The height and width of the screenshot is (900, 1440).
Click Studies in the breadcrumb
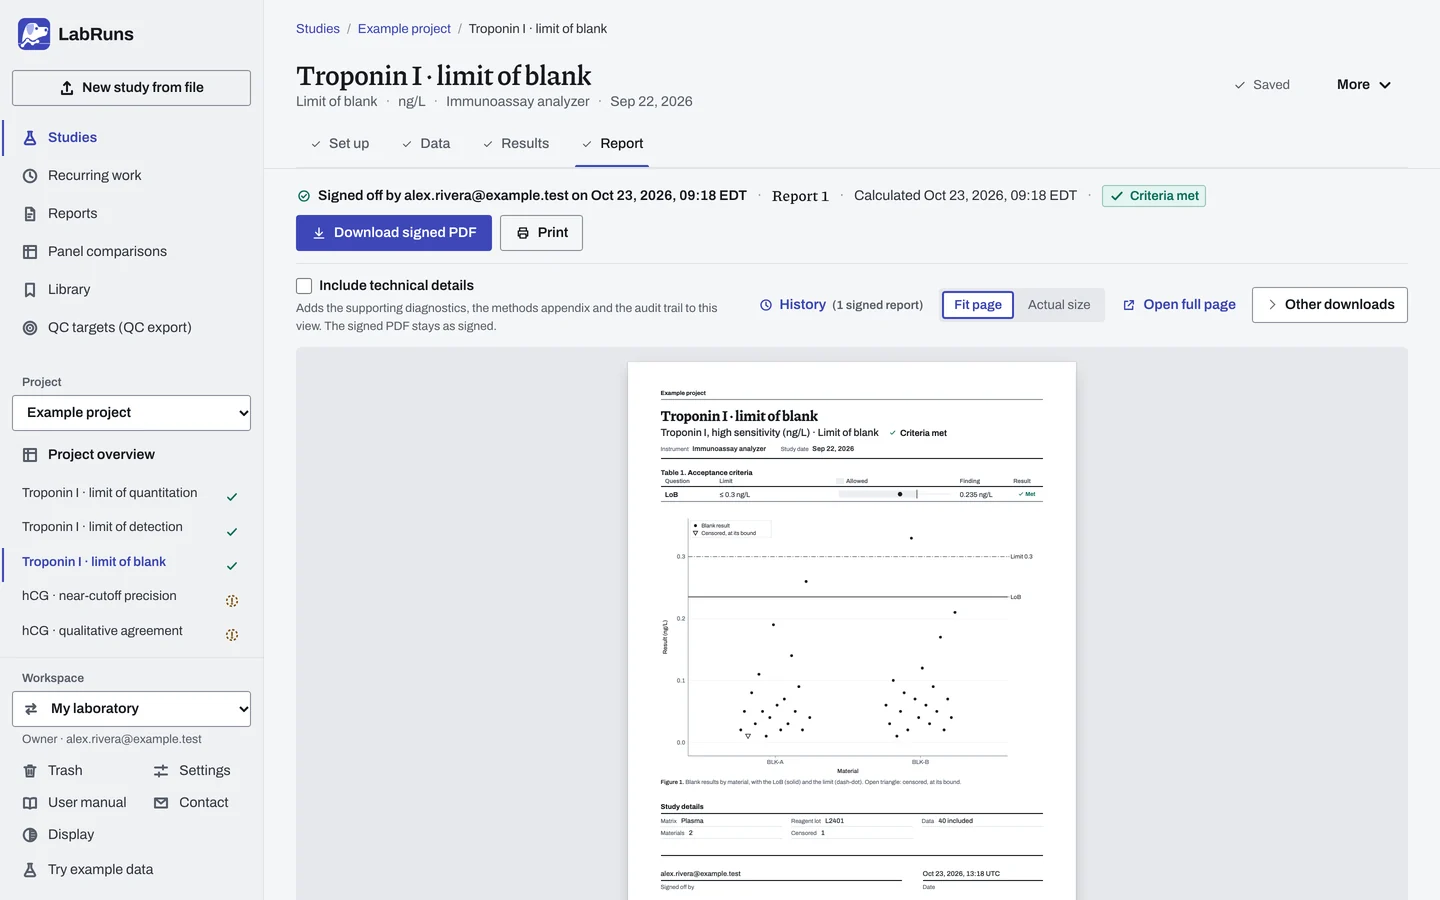click(318, 29)
